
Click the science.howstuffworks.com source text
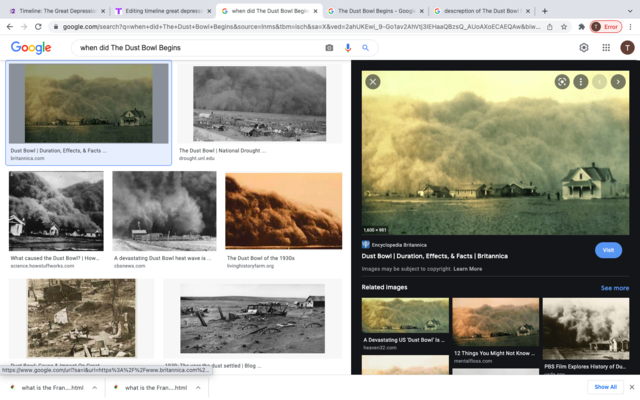click(42, 266)
